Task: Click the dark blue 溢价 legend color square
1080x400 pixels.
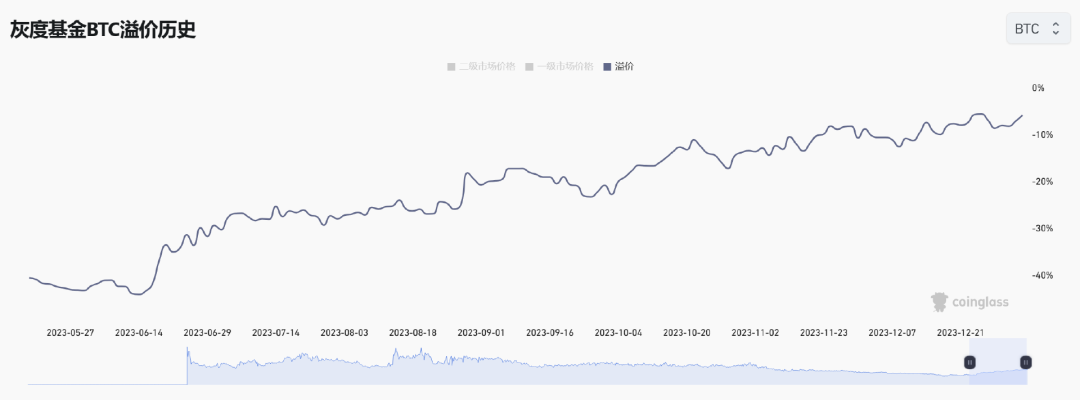Action: 607,66
